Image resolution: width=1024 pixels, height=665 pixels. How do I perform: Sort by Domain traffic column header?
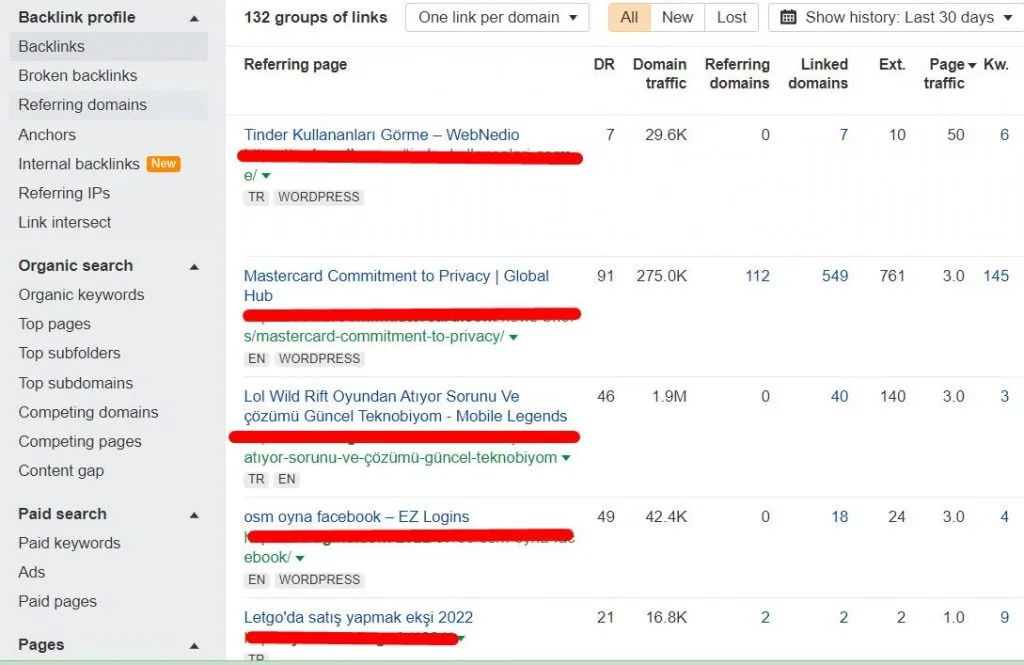pos(660,74)
